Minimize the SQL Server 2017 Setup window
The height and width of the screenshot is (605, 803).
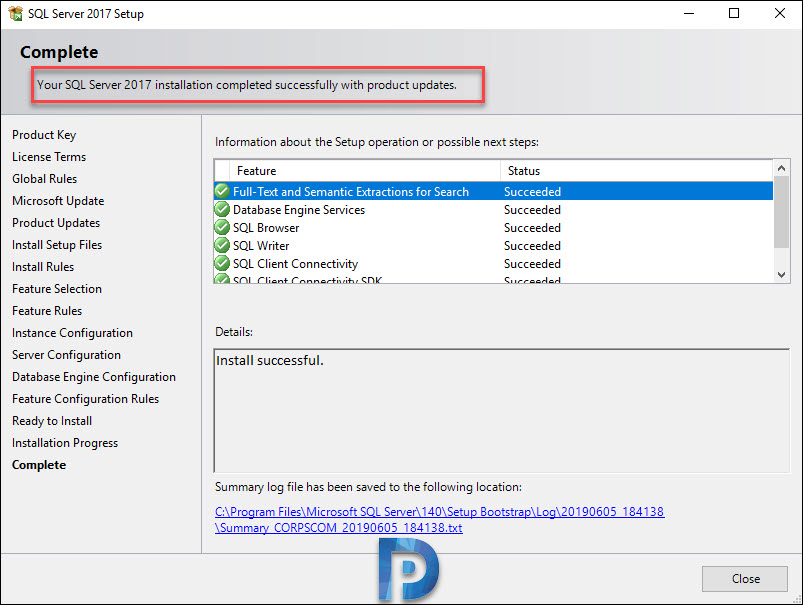(x=689, y=13)
